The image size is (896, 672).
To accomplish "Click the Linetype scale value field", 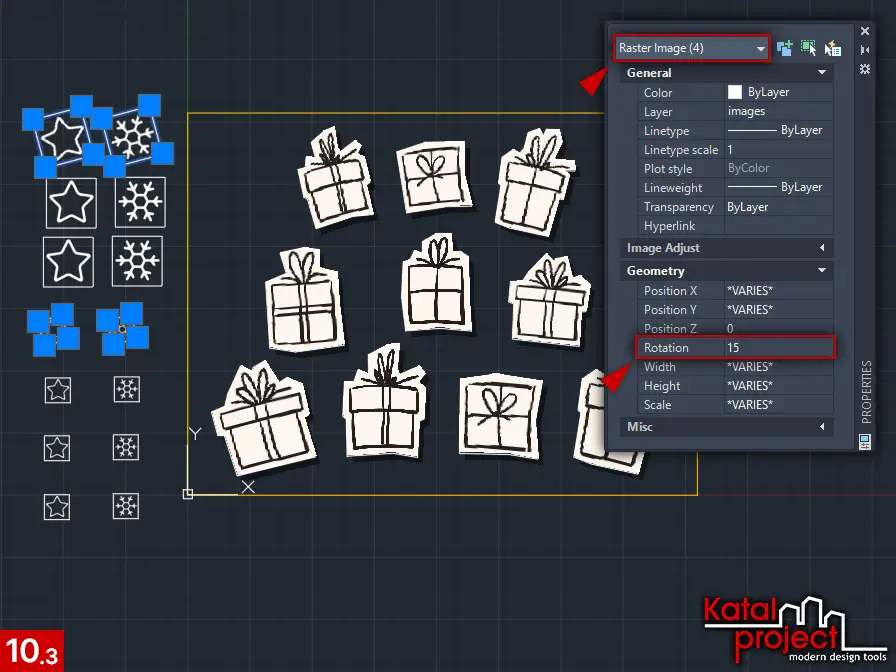I will click(778, 150).
